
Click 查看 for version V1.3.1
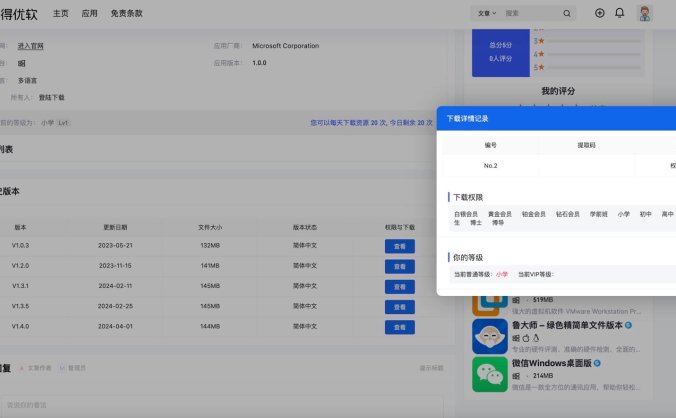coord(400,287)
